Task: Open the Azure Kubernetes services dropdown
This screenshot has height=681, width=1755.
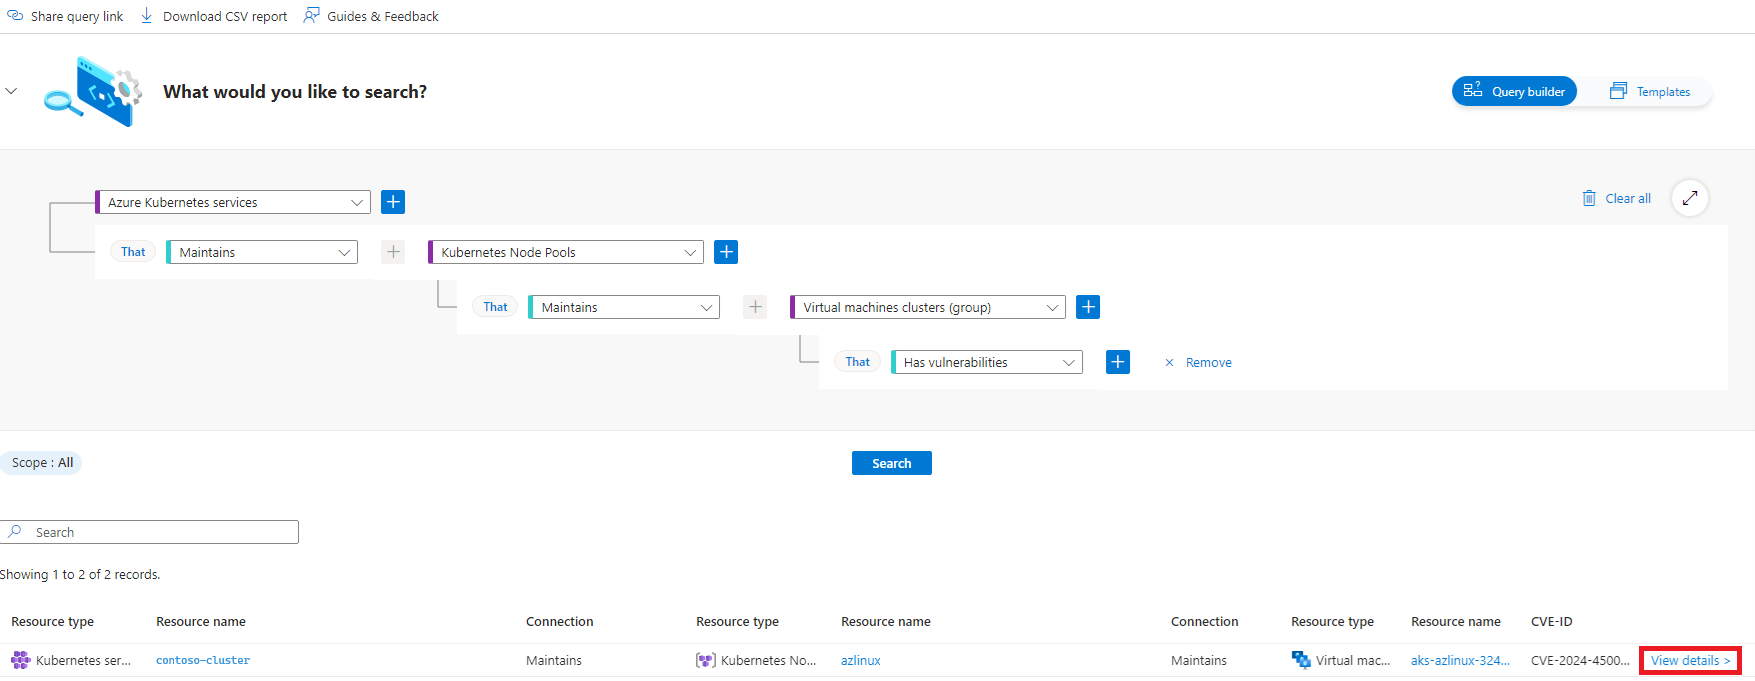Action: (x=233, y=202)
